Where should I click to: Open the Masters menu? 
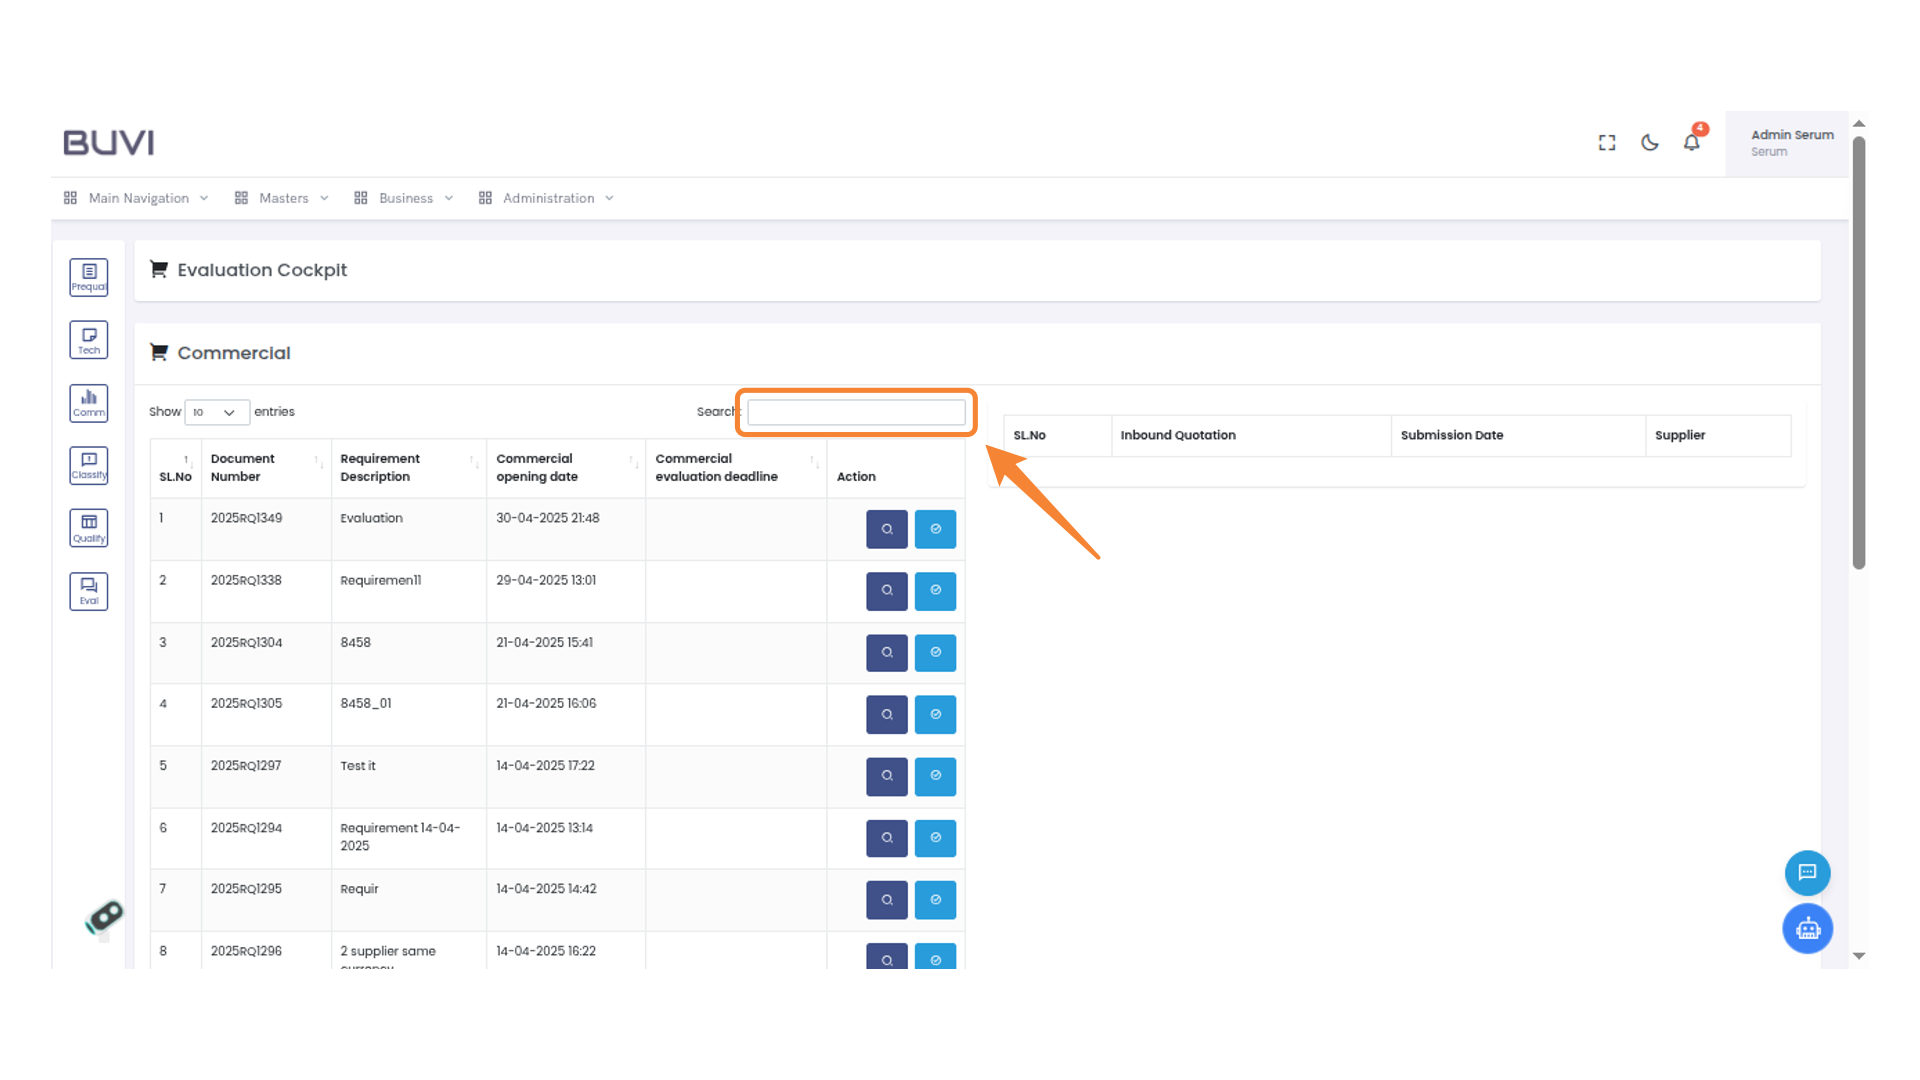pos(283,198)
